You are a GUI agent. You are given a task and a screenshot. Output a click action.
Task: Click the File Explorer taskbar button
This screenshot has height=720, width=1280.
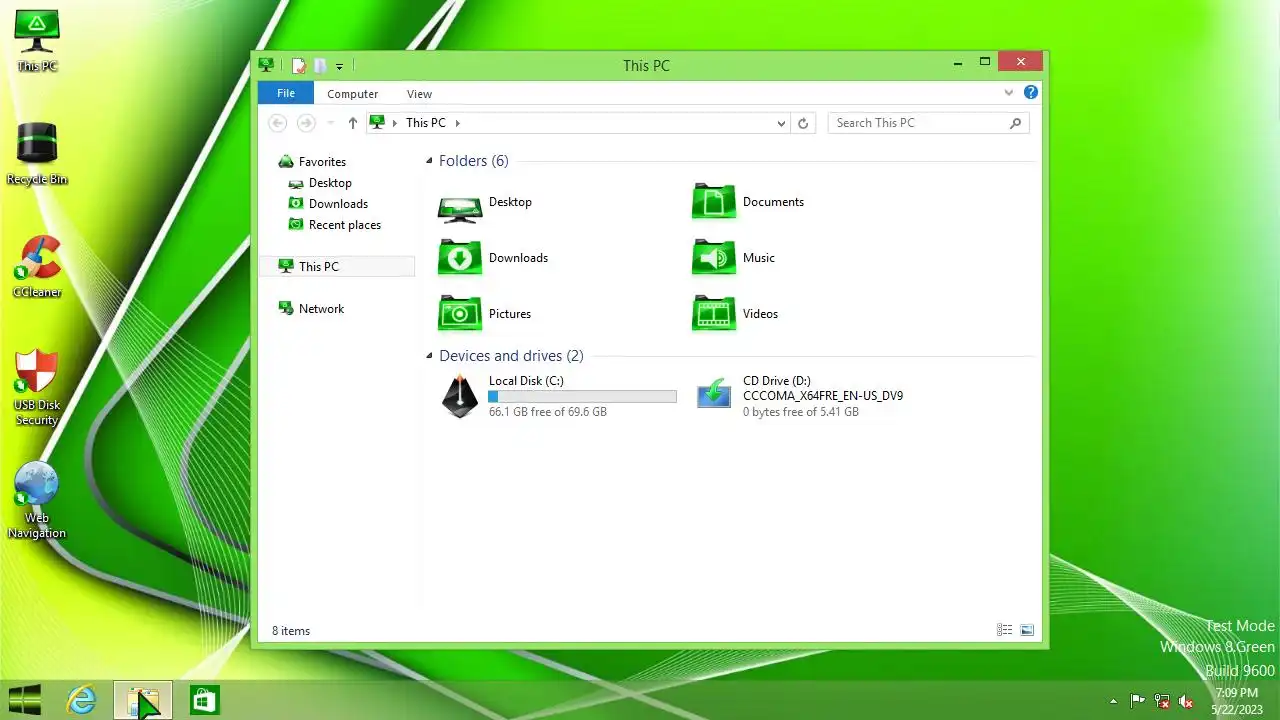pyautogui.click(x=143, y=700)
